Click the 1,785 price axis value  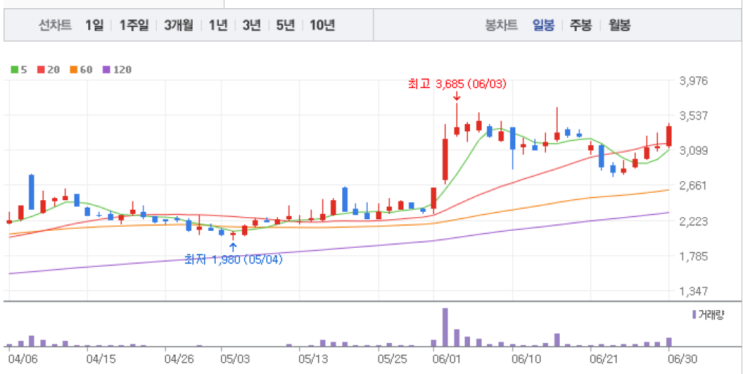693,256
